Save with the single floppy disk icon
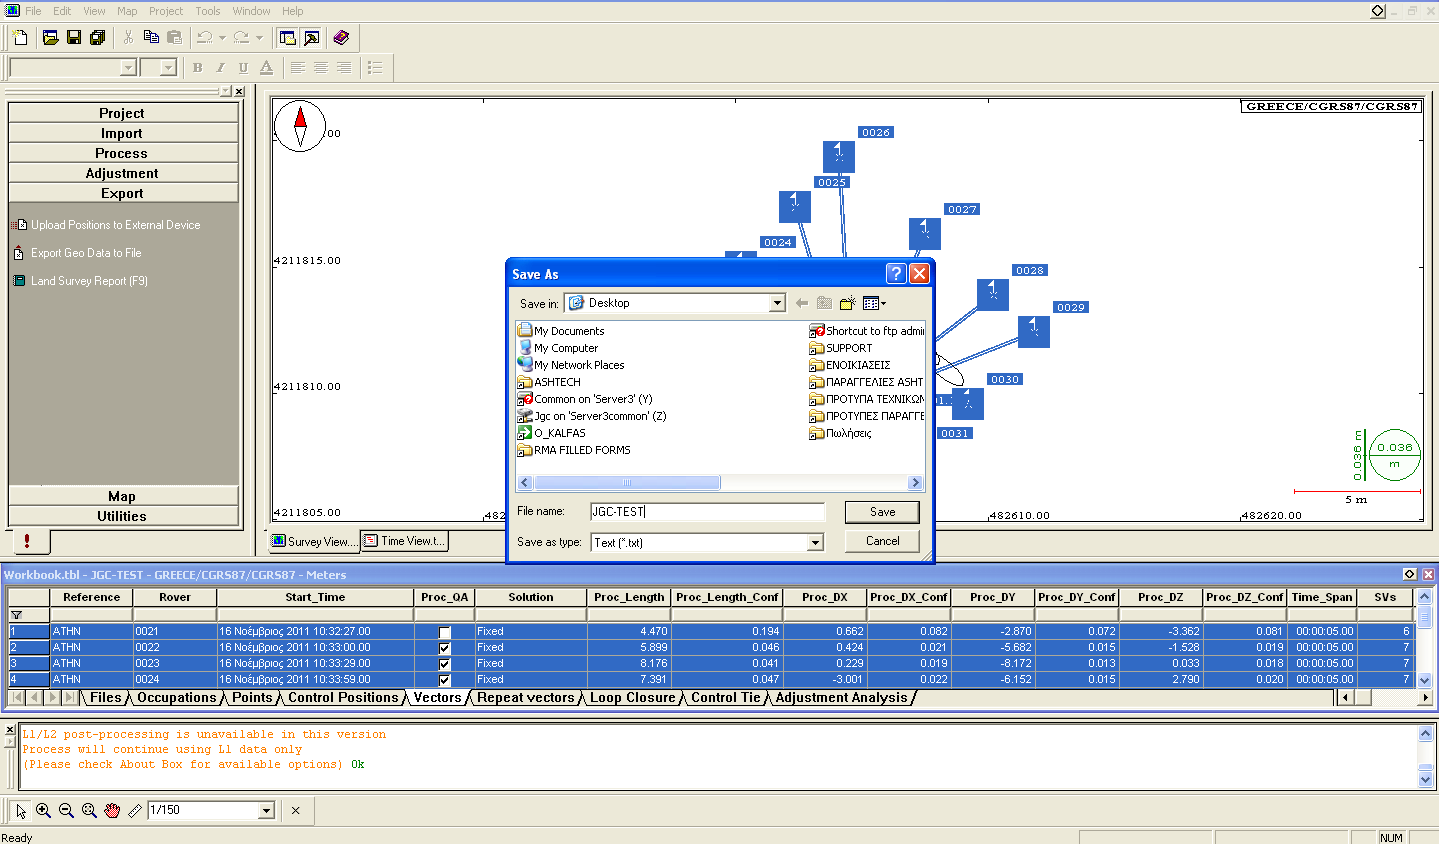 tap(74, 38)
